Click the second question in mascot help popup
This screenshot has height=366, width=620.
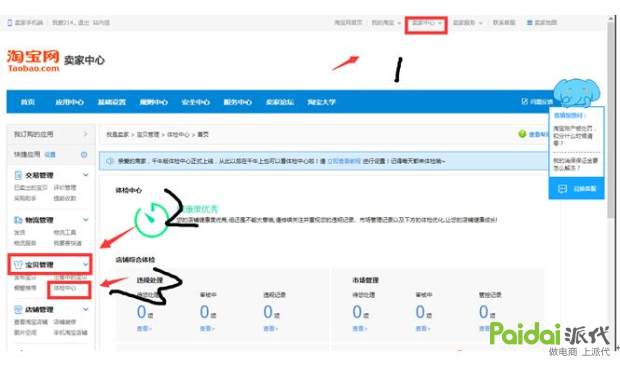coord(575,164)
